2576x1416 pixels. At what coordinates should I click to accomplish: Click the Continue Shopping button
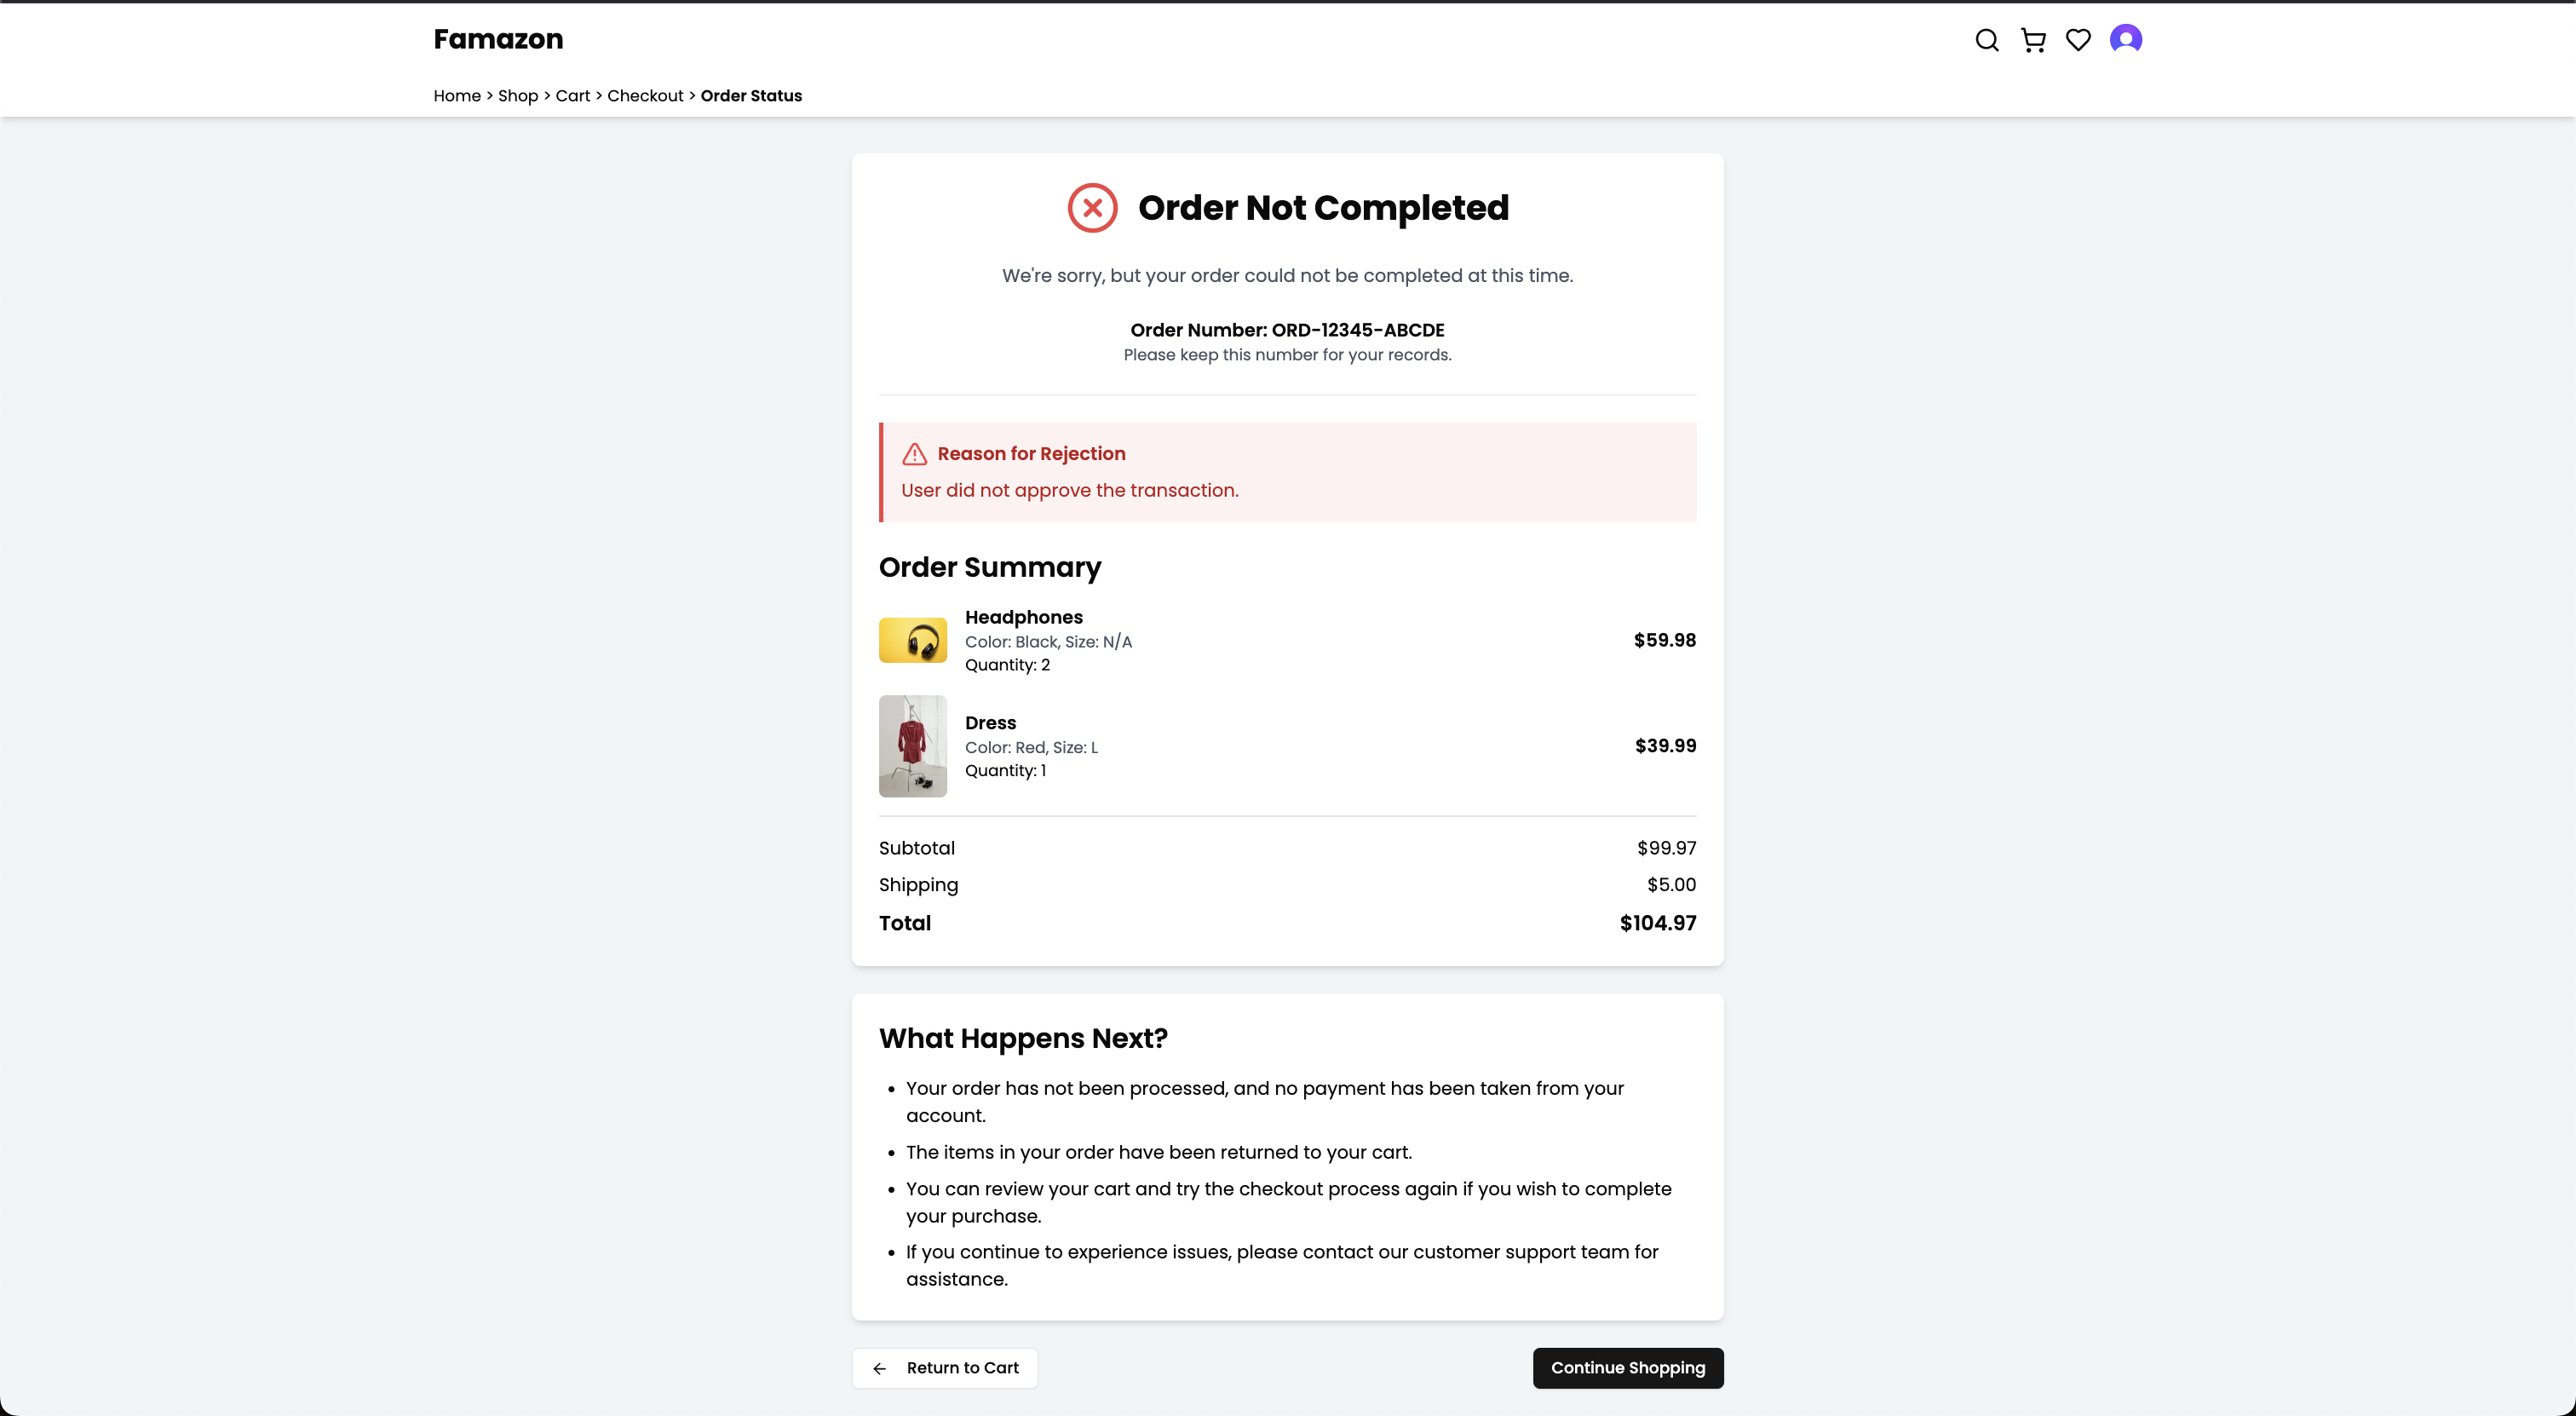tap(1628, 1368)
